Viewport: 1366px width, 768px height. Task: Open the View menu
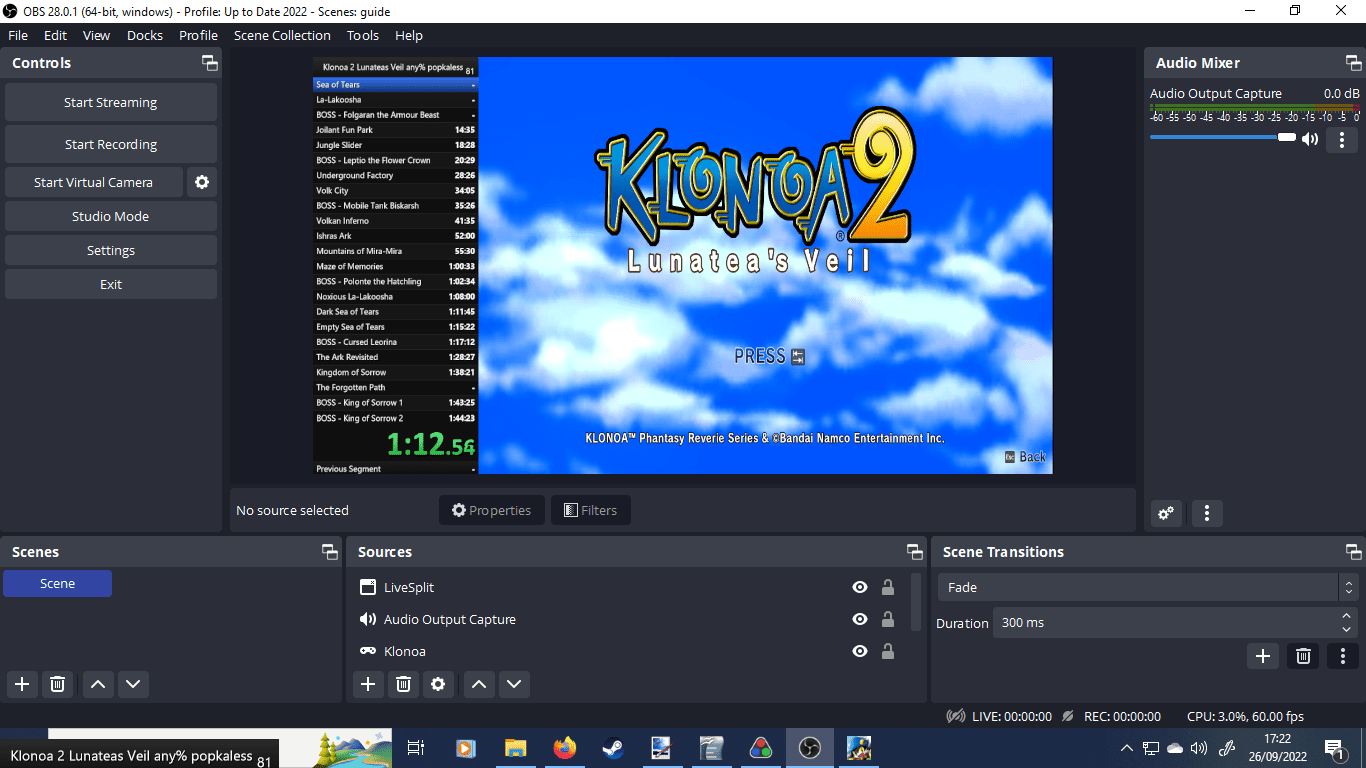(x=96, y=35)
